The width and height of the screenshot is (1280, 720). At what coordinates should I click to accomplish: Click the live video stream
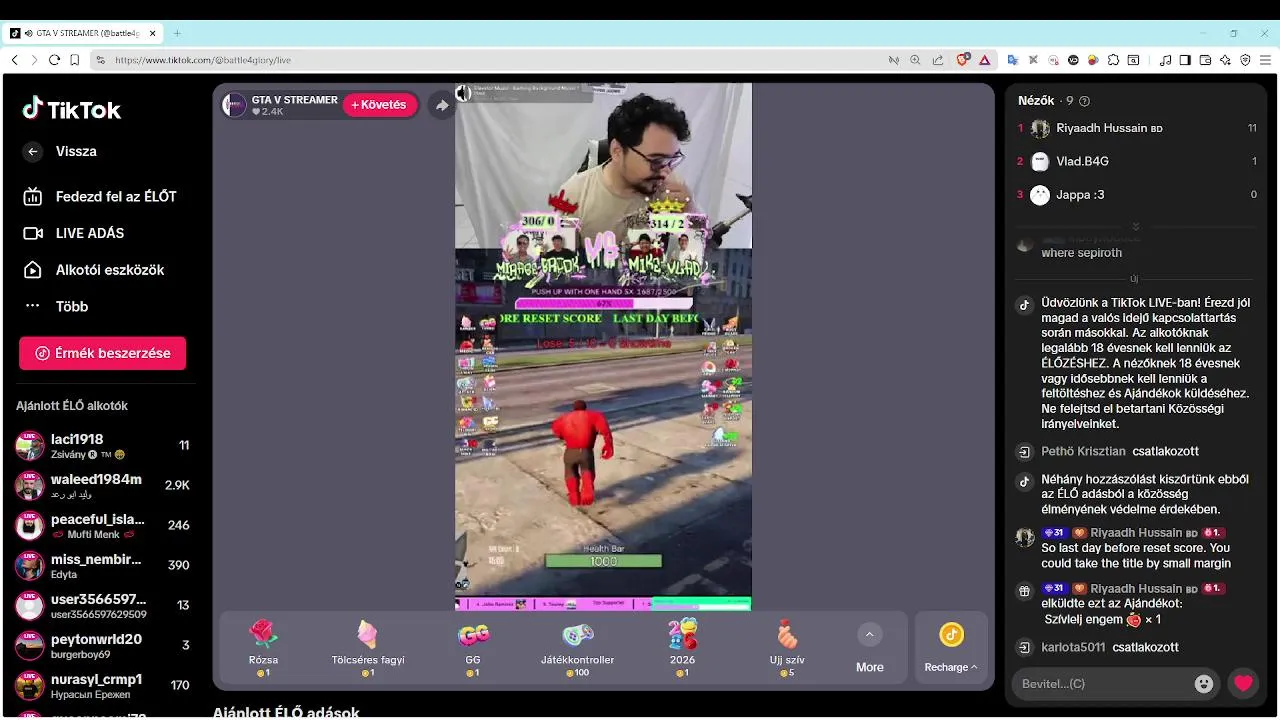603,346
